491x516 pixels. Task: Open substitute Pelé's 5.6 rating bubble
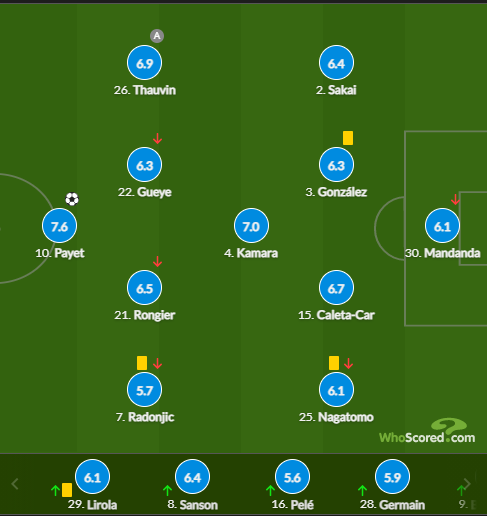coord(292,477)
